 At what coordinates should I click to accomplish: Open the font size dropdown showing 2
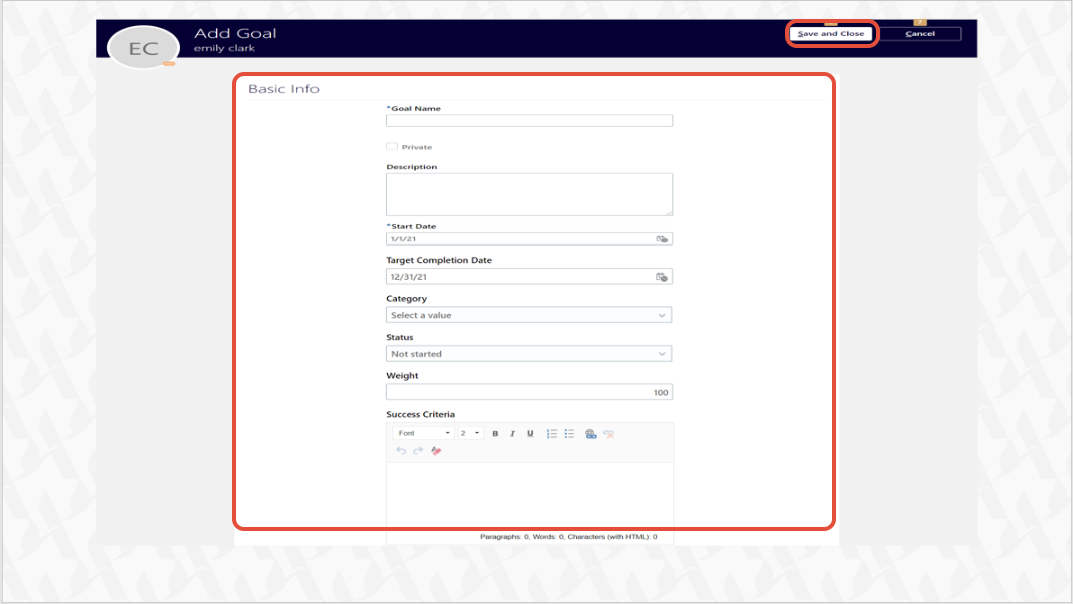tap(470, 433)
